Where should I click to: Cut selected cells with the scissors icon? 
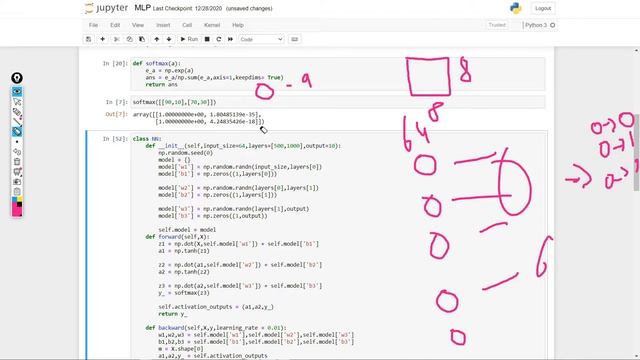[x=116, y=39]
